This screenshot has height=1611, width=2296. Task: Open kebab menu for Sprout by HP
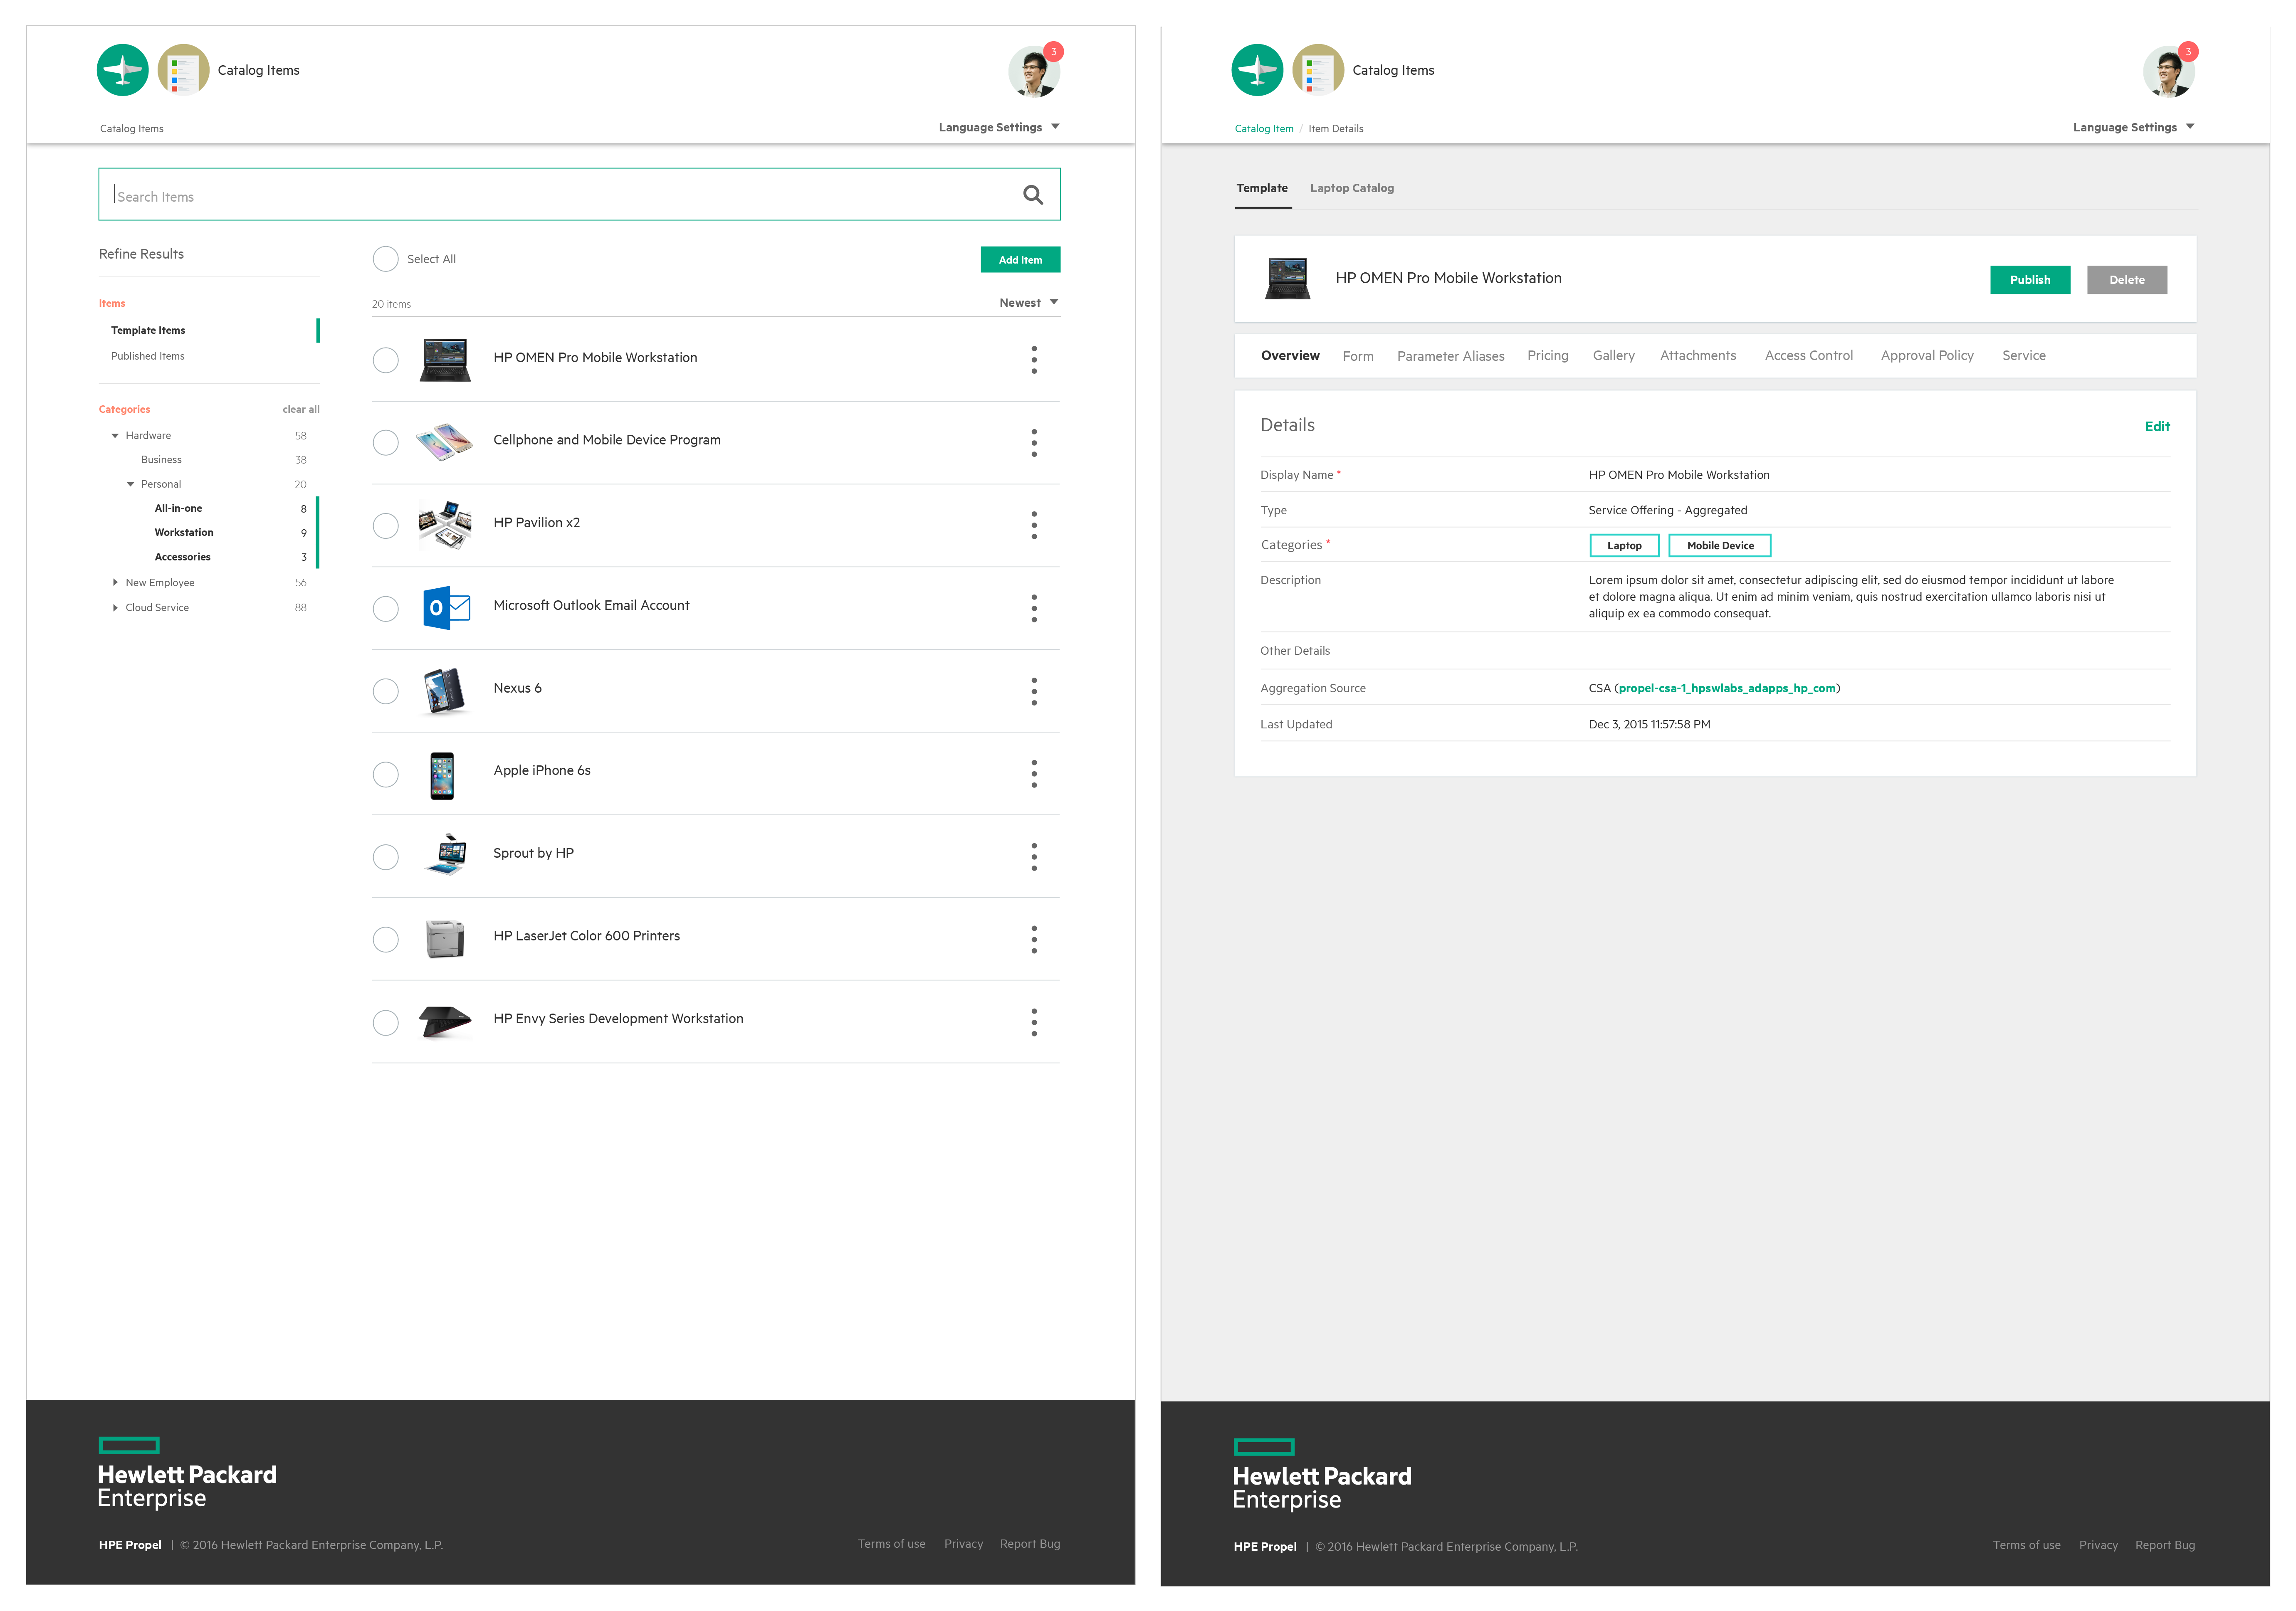coord(1034,856)
